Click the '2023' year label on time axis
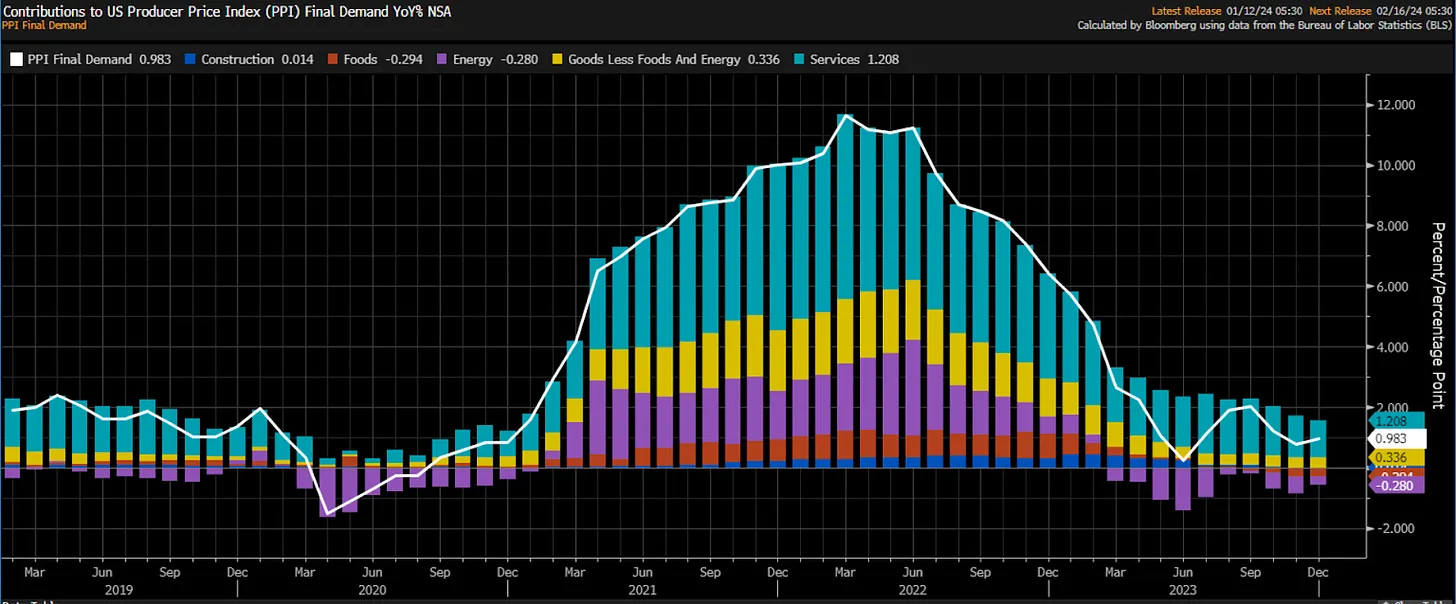Image resolution: width=1456 pixels, height=604 pixels. 1183,591
